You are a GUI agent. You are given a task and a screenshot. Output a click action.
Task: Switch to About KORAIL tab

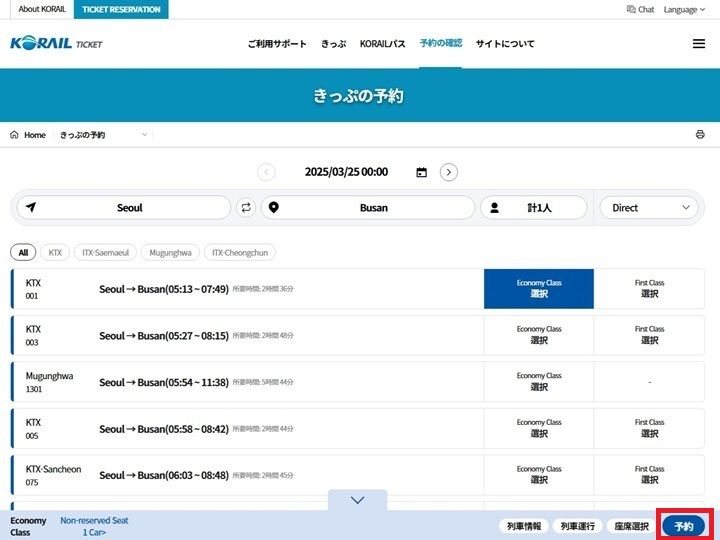coord(42,9)
